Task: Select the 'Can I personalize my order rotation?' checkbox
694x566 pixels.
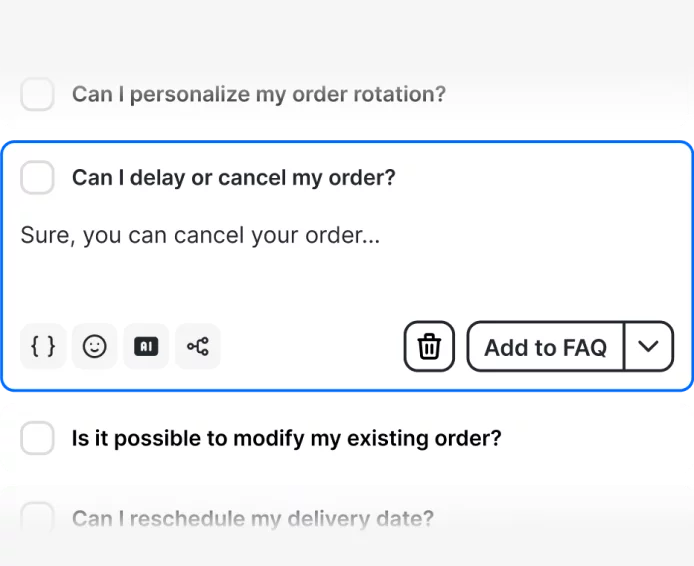Action: [x=38, y=95]
